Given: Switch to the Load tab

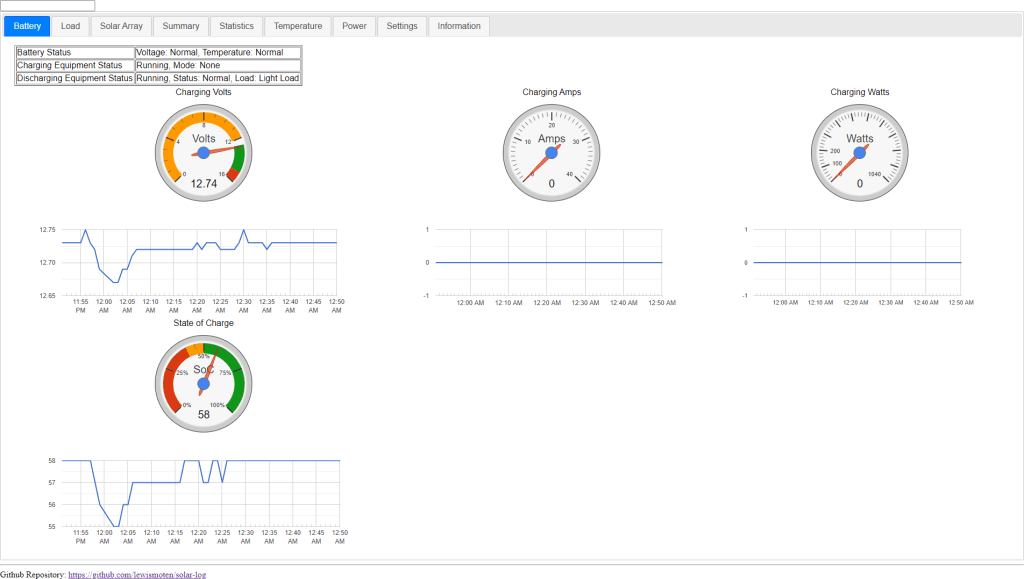Looking at the screenshot, I should point(70,26).
